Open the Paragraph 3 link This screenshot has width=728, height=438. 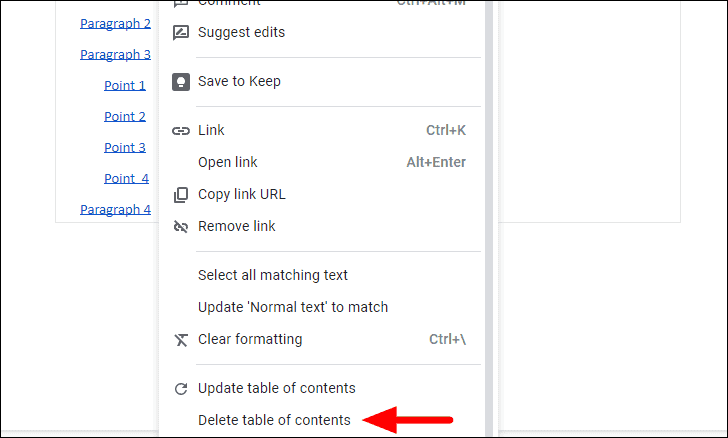tap(115, 55)
